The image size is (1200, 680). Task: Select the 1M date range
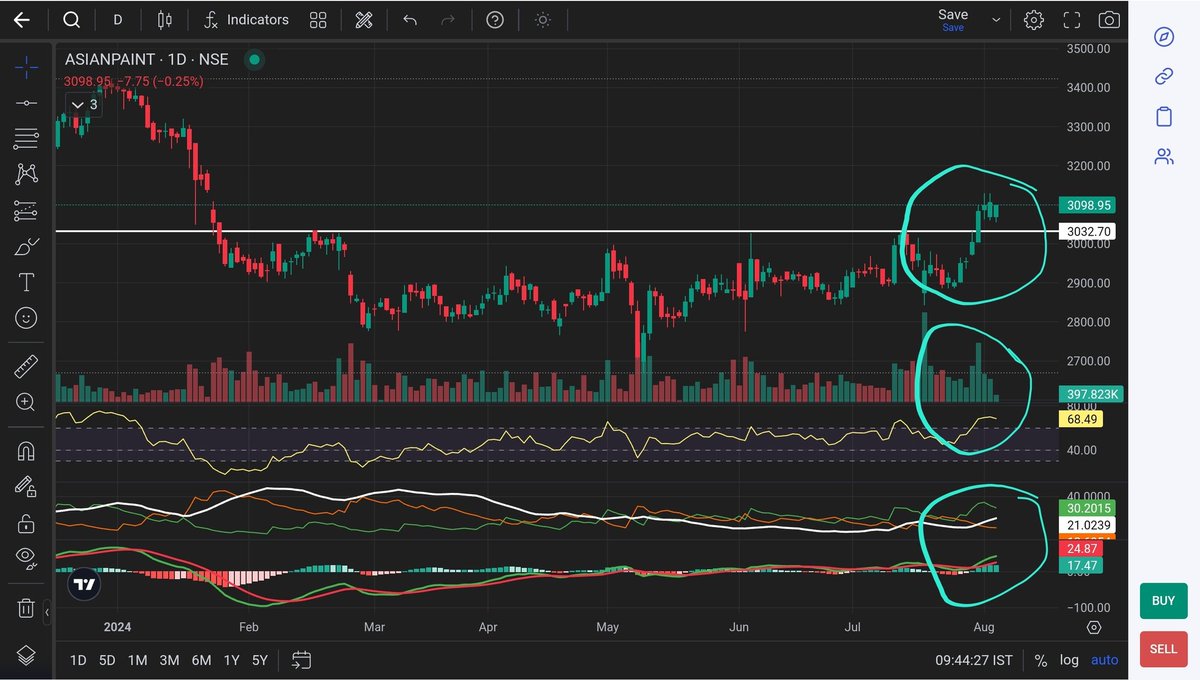[138, 661]
